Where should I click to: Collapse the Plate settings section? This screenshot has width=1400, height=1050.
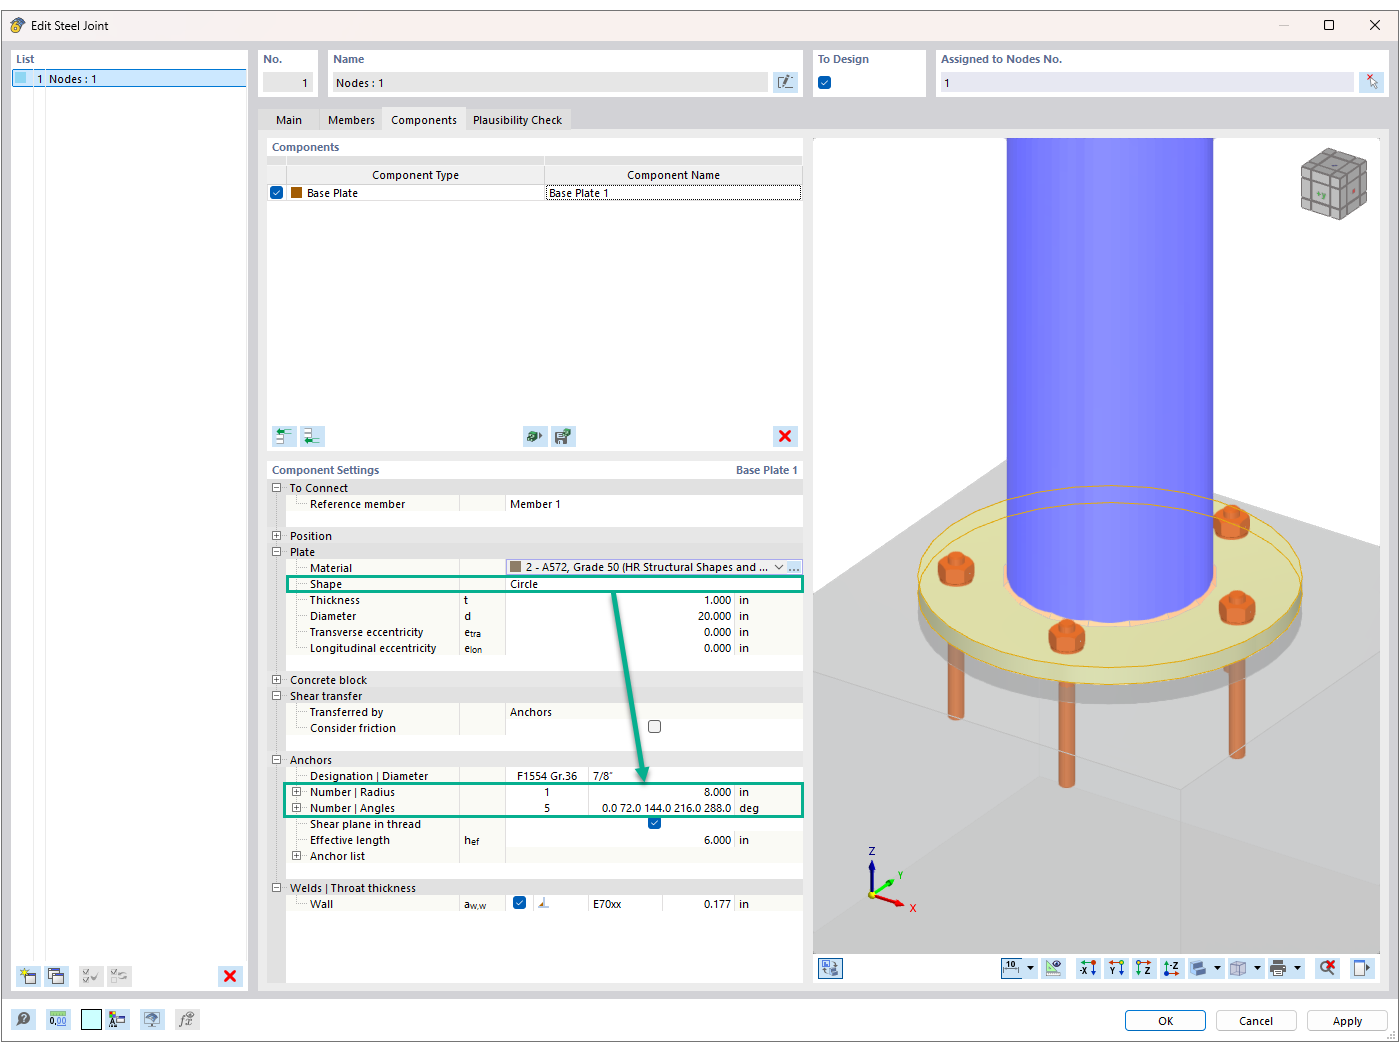(276, 551)
